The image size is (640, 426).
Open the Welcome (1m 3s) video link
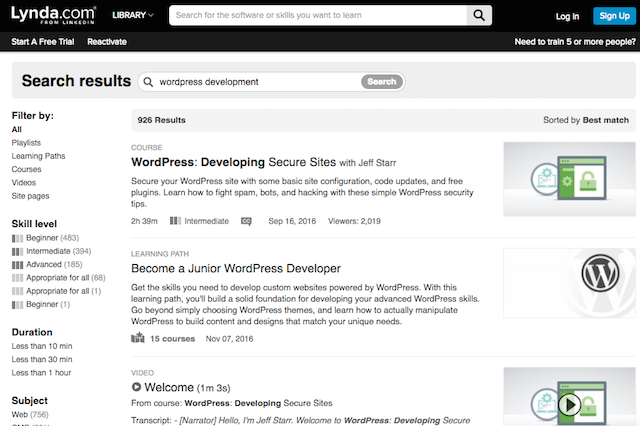(x=187, y=387)
